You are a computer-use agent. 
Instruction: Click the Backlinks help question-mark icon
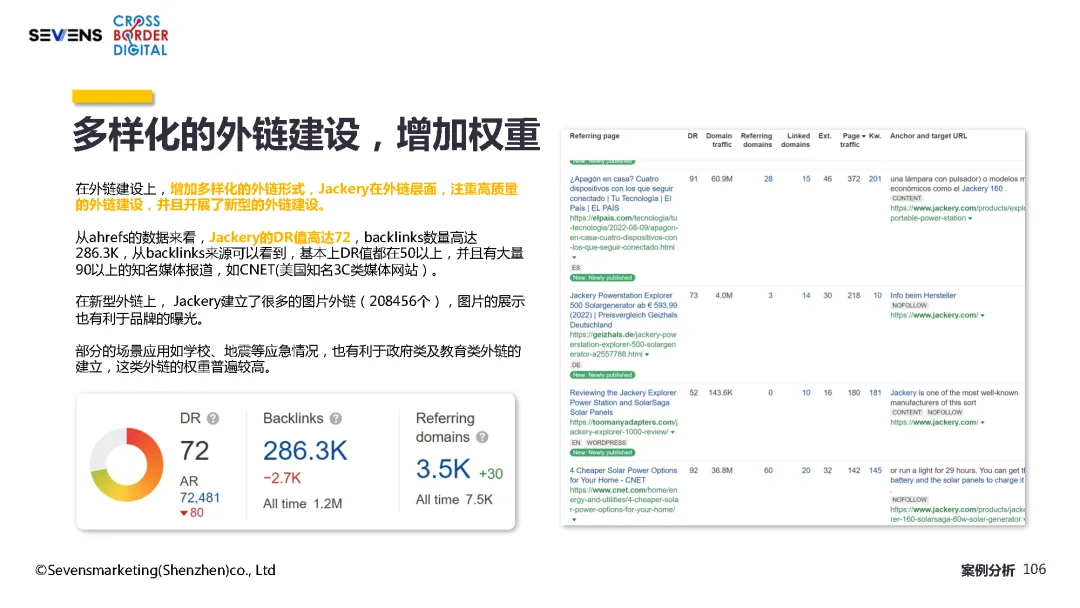coord(335,419)
